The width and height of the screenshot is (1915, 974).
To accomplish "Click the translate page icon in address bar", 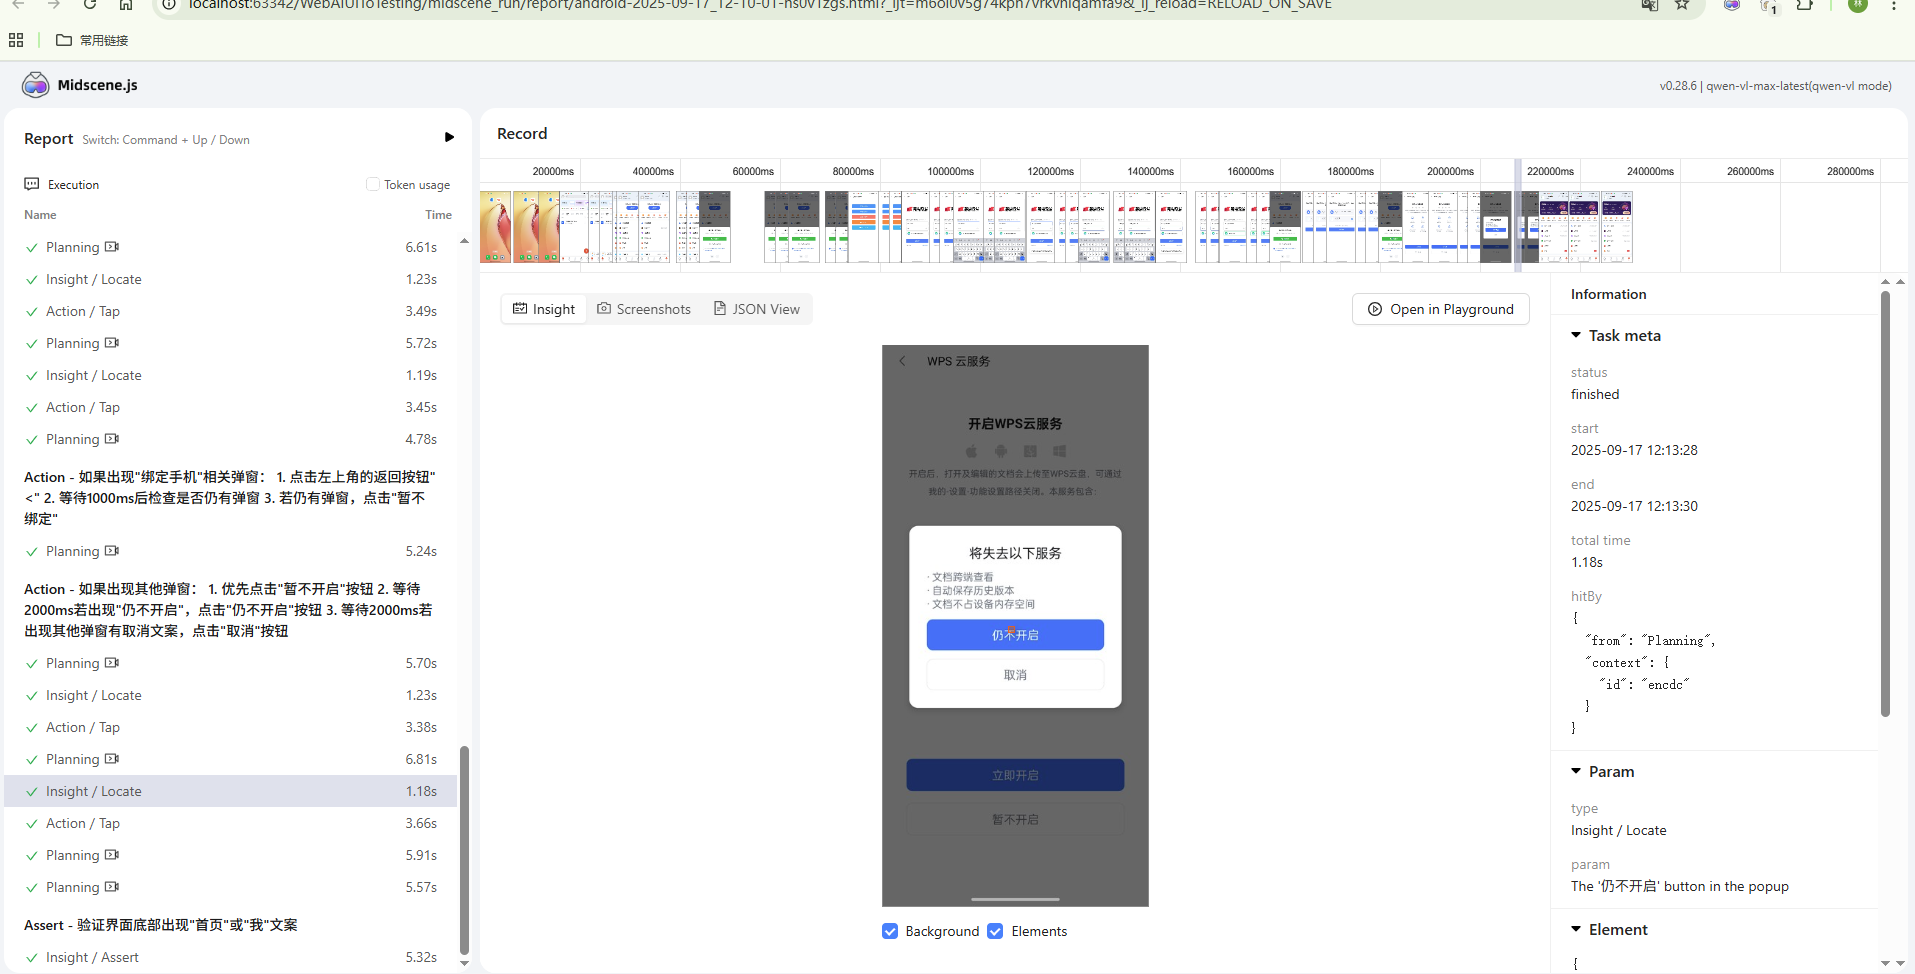I will (x=1649, y=5).
